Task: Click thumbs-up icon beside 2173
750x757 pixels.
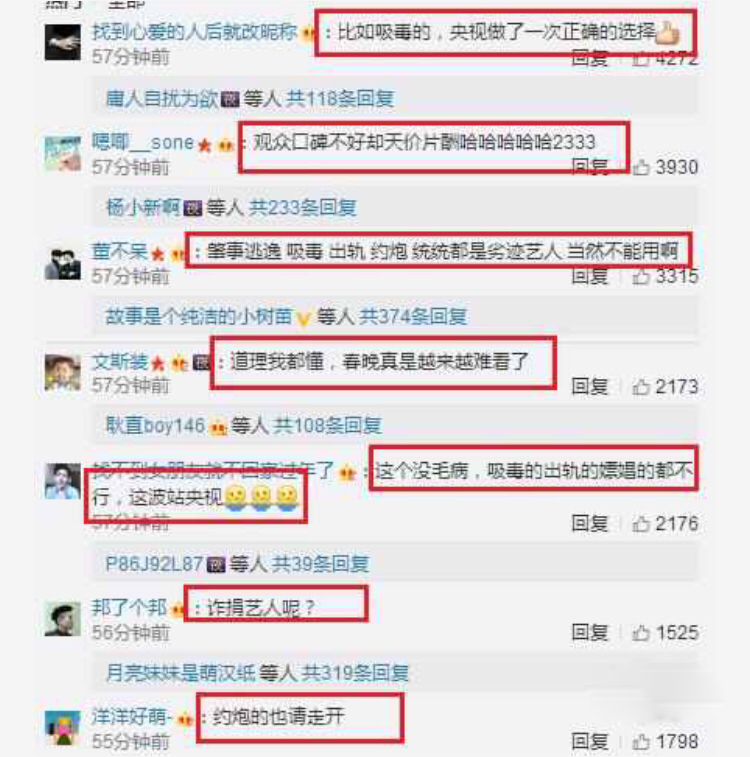Action: point(640,387)
